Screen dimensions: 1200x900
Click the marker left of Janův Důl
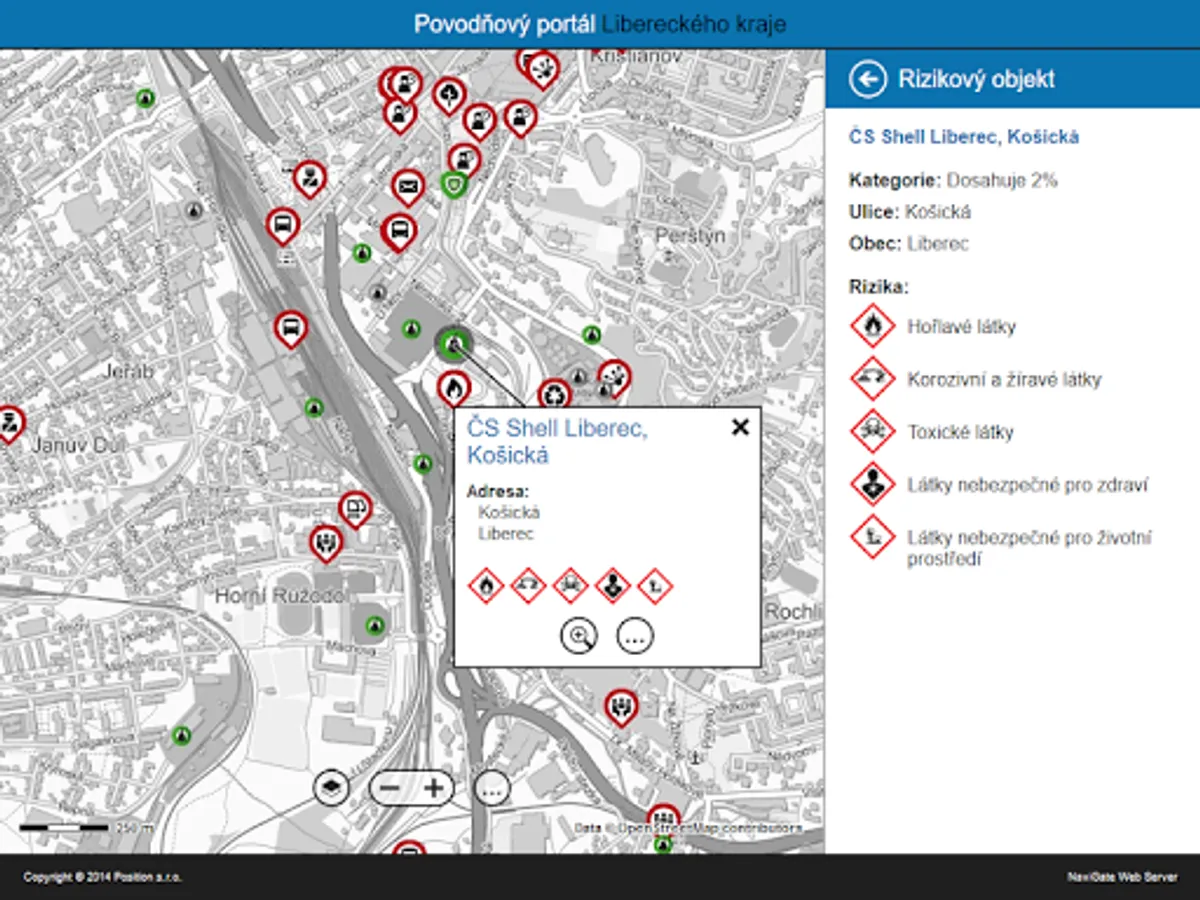9,424
